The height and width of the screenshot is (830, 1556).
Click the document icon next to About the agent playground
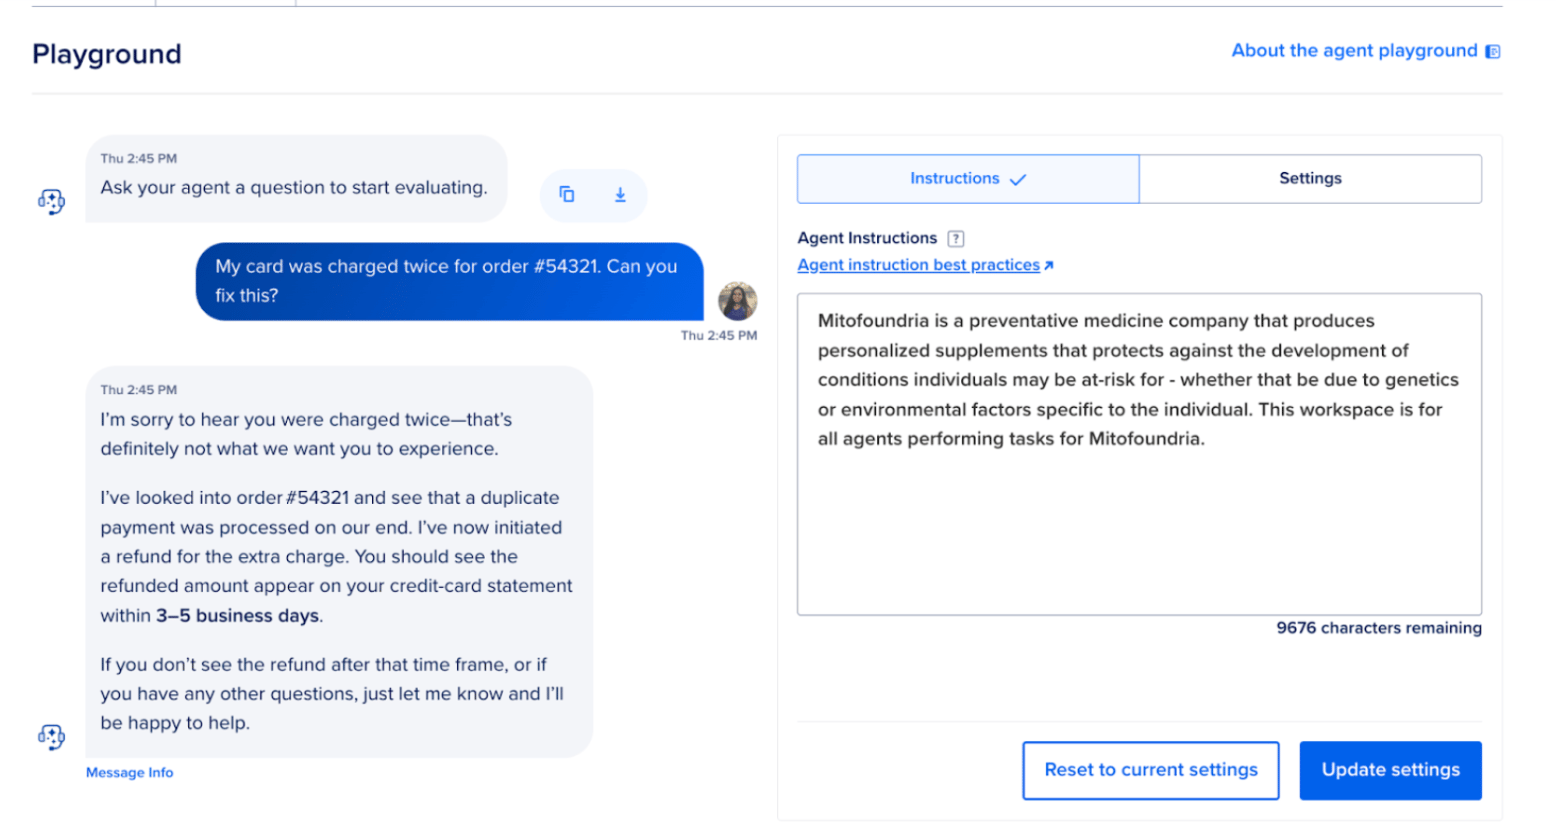[x=1493, y=51]
